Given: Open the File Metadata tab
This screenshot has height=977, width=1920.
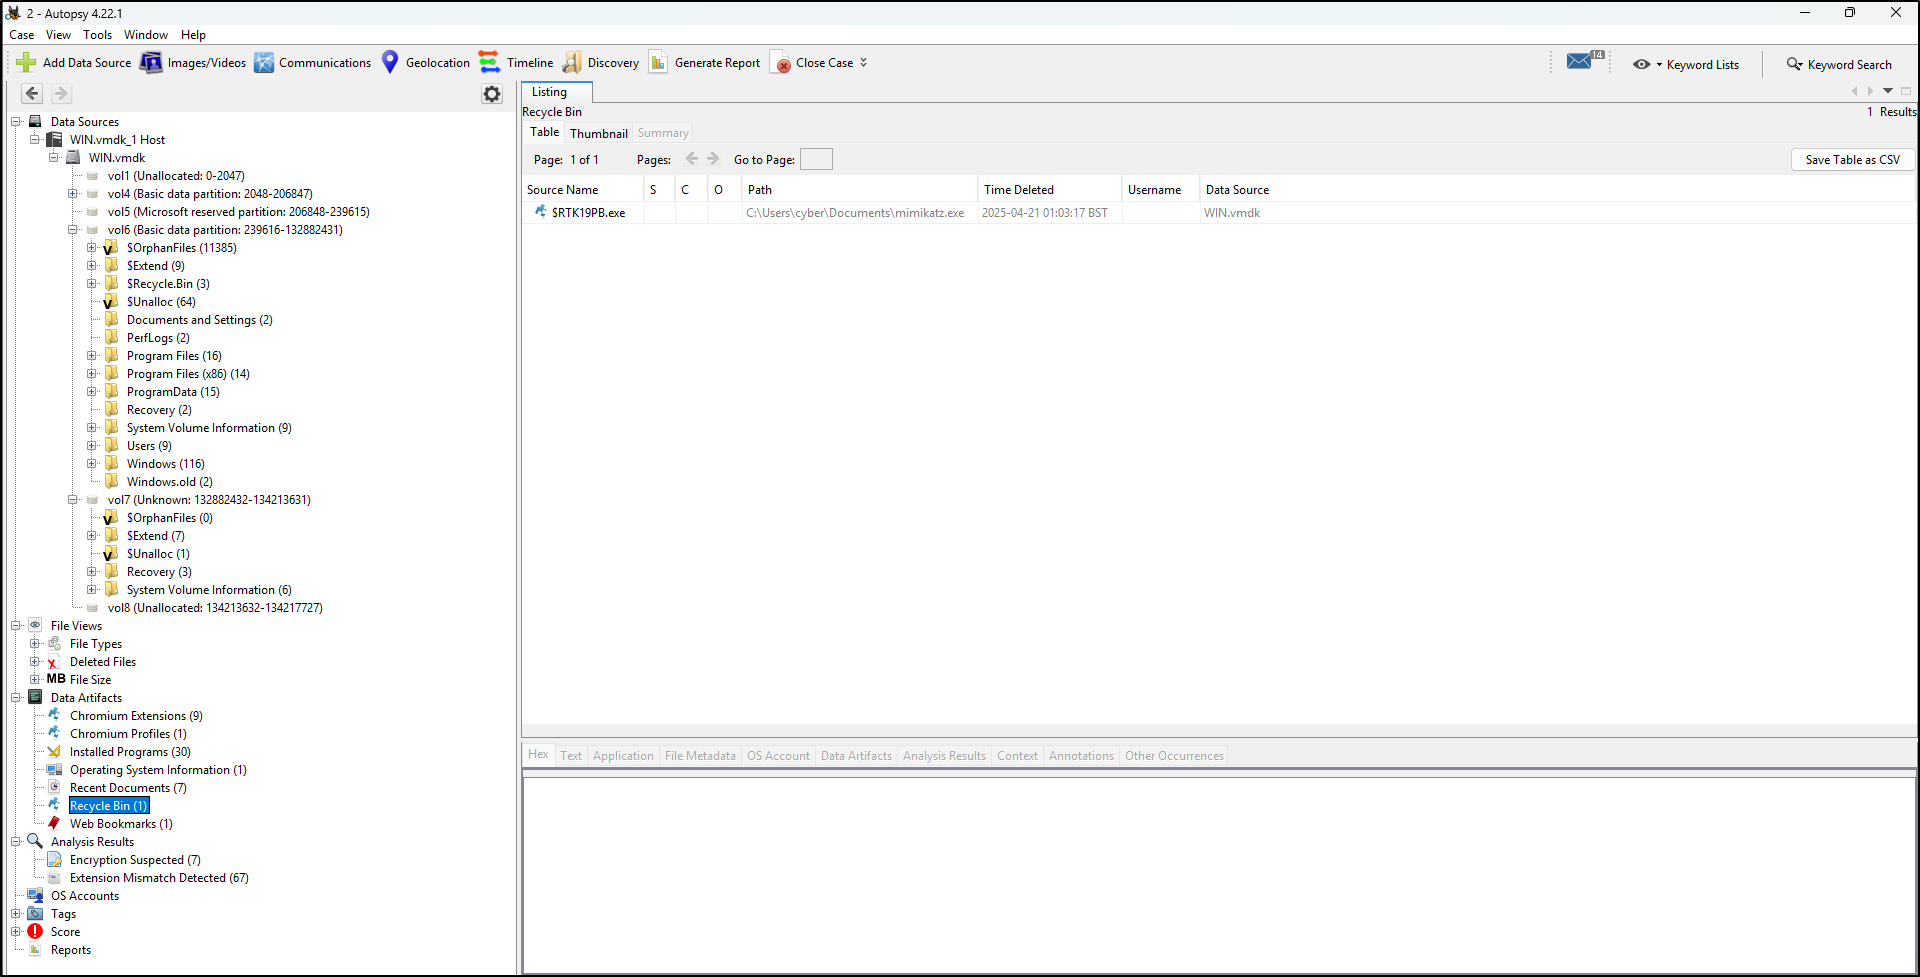Looking at the screenshot, I should (700, 756).
